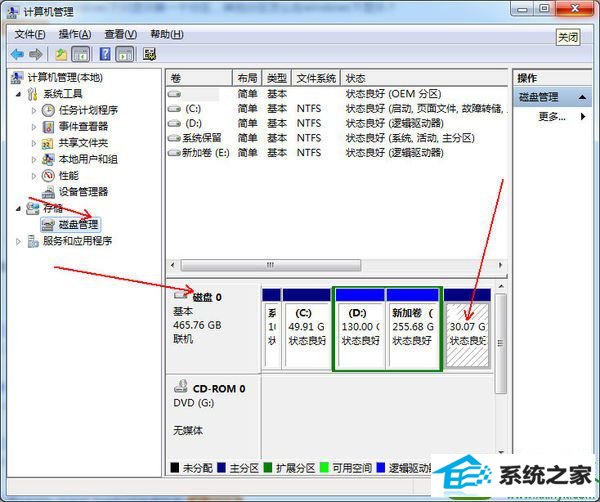600x502 pixels.
Task: Collapse the 存储 tree node
Action: (x=18, y=209)
